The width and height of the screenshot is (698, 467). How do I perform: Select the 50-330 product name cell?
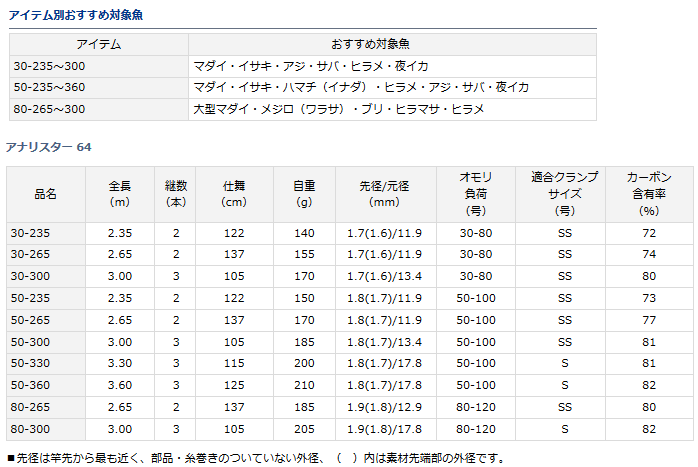coord(30,363)
